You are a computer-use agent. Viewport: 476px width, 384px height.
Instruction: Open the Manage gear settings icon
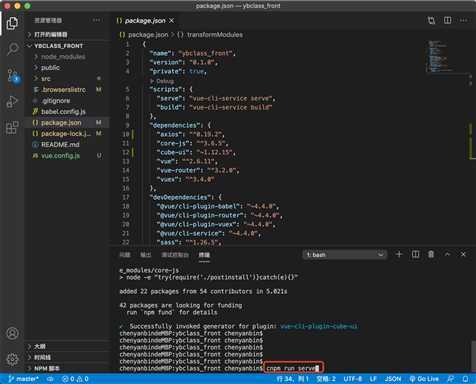pyautogui.click(x=12, y=359)
